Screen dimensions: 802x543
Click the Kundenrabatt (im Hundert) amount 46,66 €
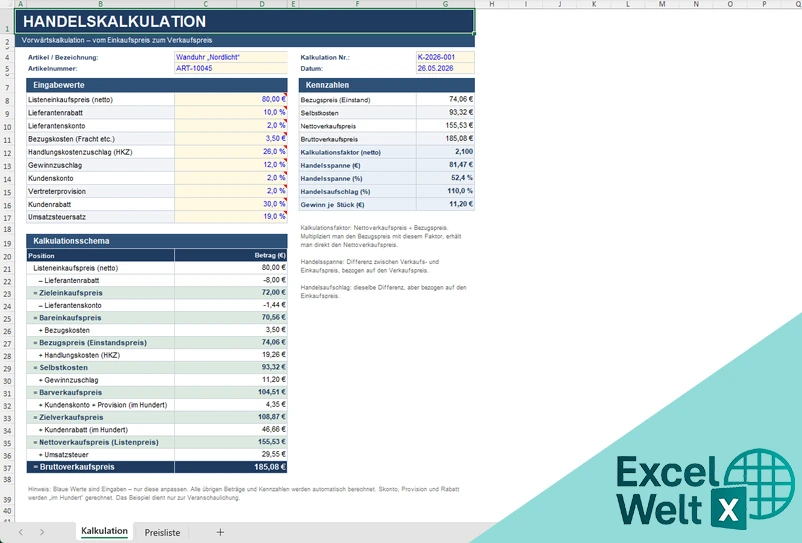(x=231, y=429)
